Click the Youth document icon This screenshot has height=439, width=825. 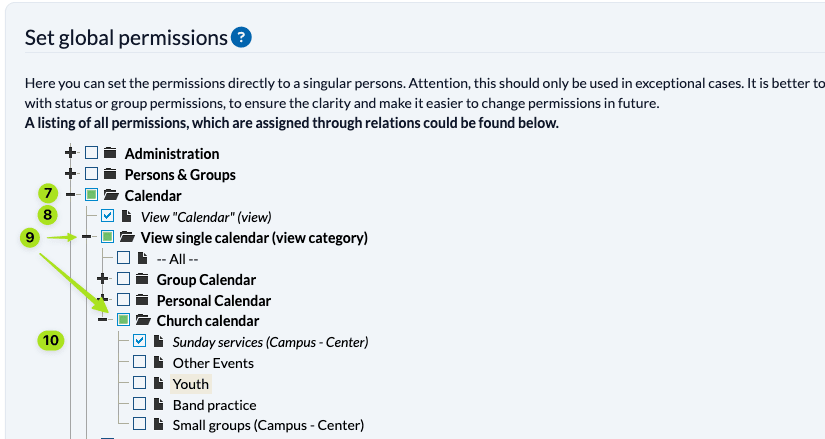158,383
